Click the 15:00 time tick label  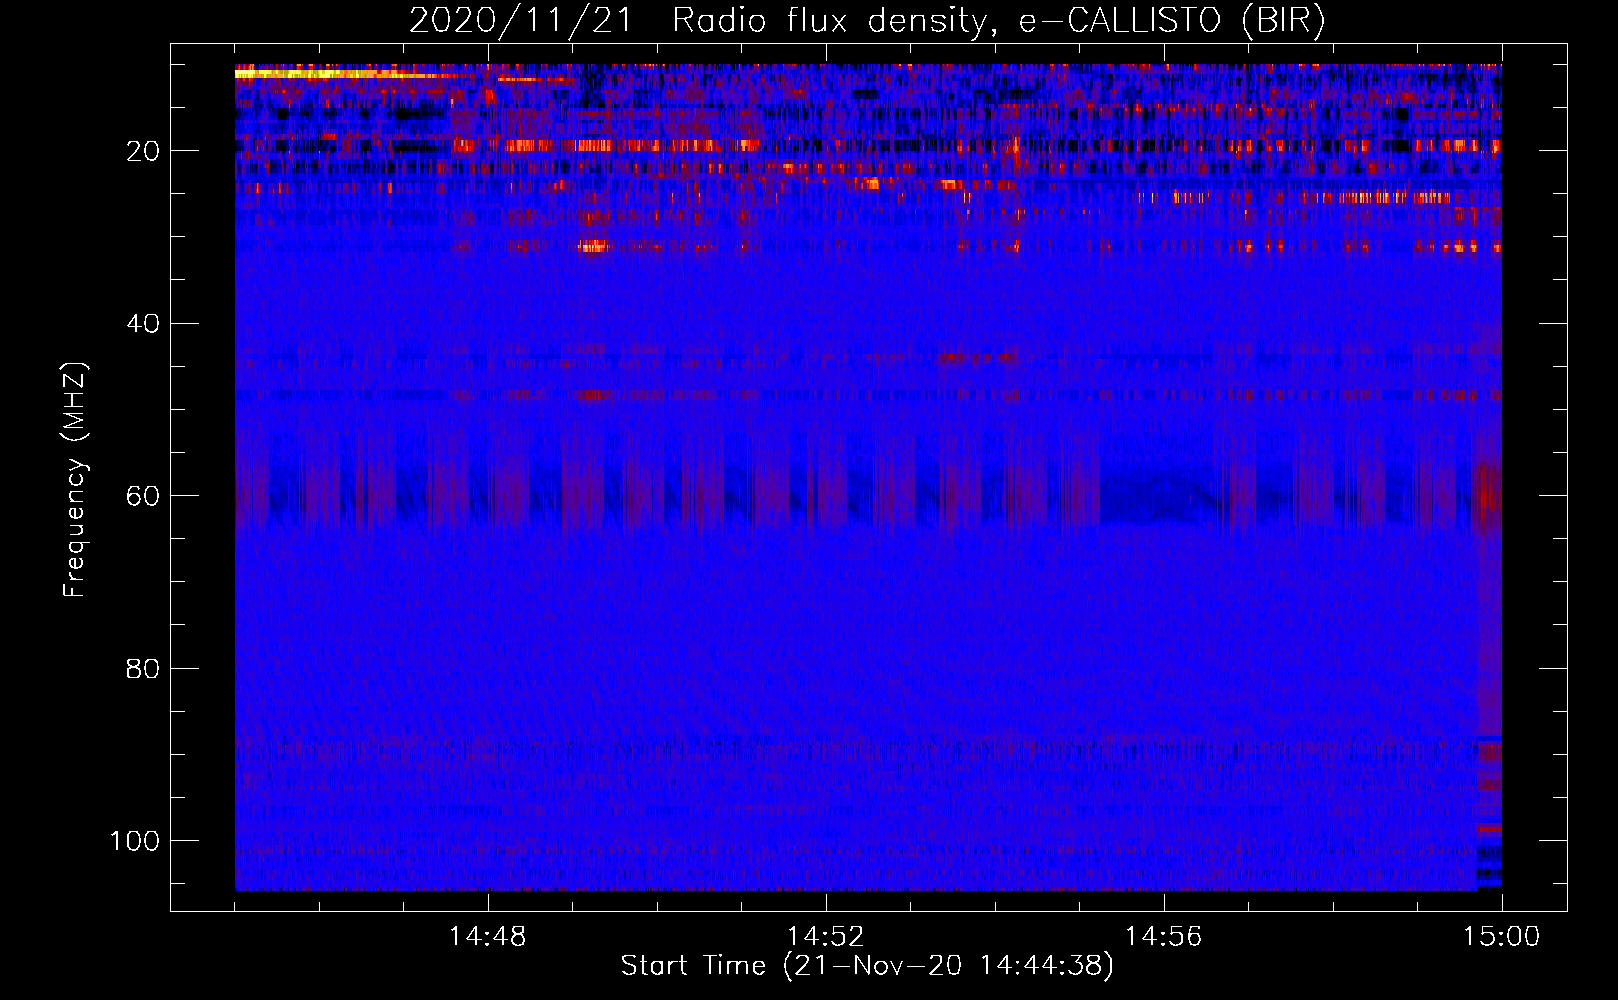(1501, 937)
